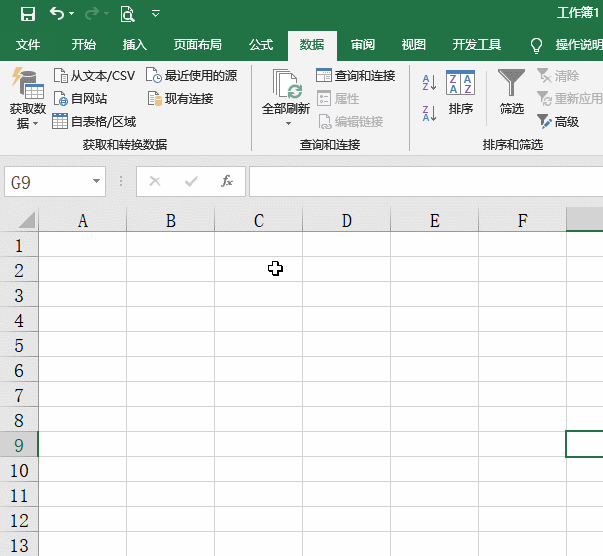Expand the Undo history dropdown arrow

pyautogui.click(x=72, y=13)
